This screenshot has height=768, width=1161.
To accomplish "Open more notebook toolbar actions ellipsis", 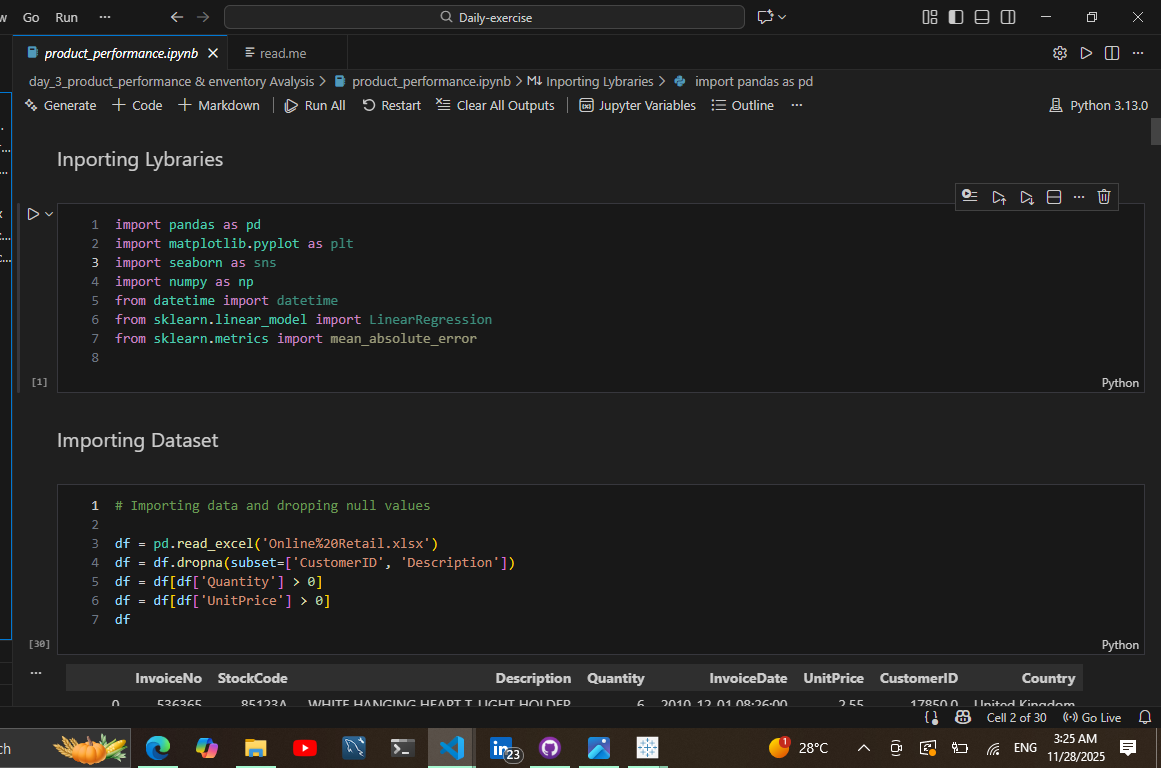I will tap(796, 105).
